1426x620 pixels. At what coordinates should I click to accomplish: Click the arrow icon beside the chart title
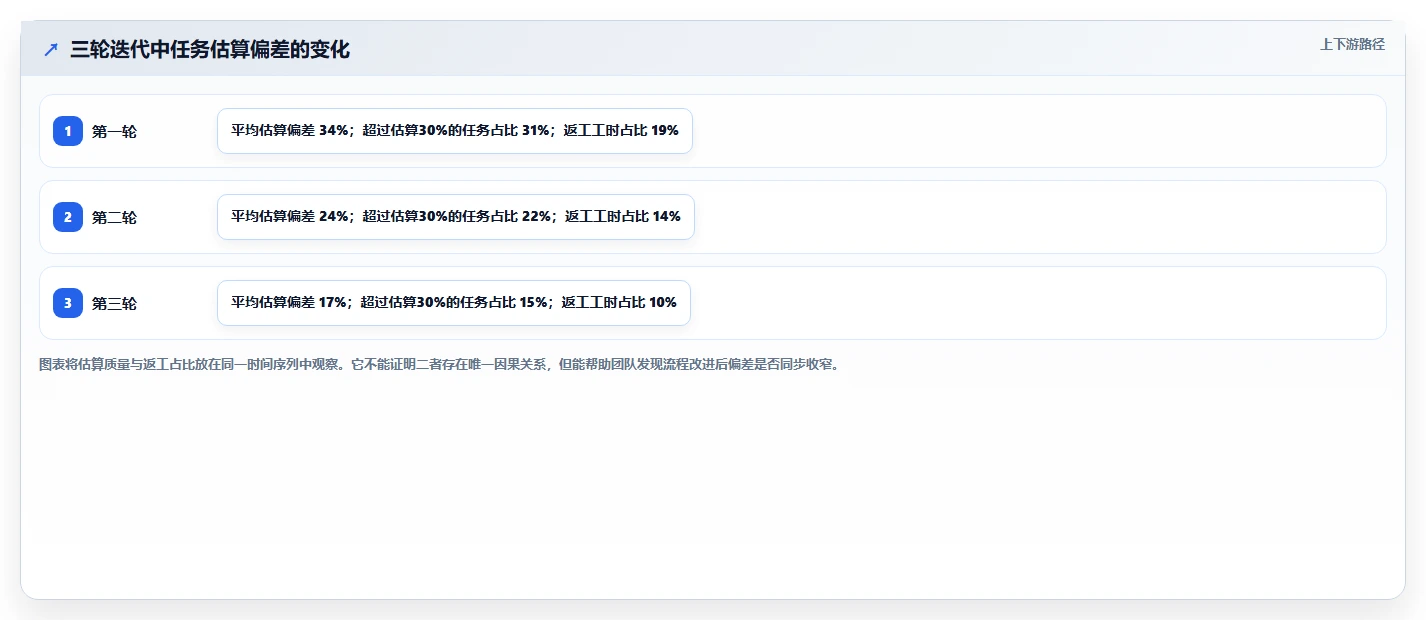point(51,49)
